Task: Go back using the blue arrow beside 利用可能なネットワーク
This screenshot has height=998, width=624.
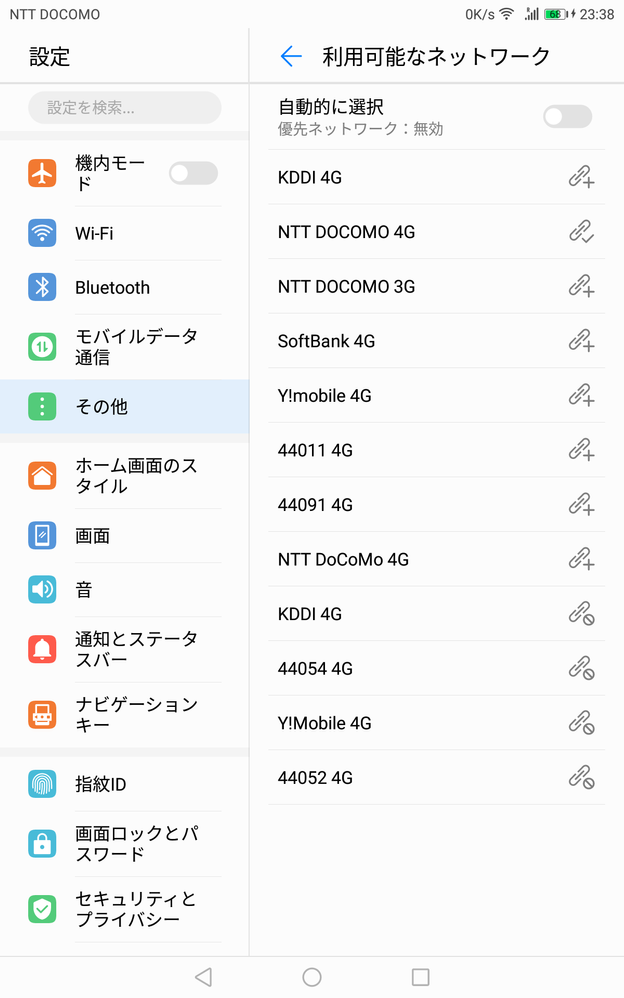Action: click(x=291, y=57)
